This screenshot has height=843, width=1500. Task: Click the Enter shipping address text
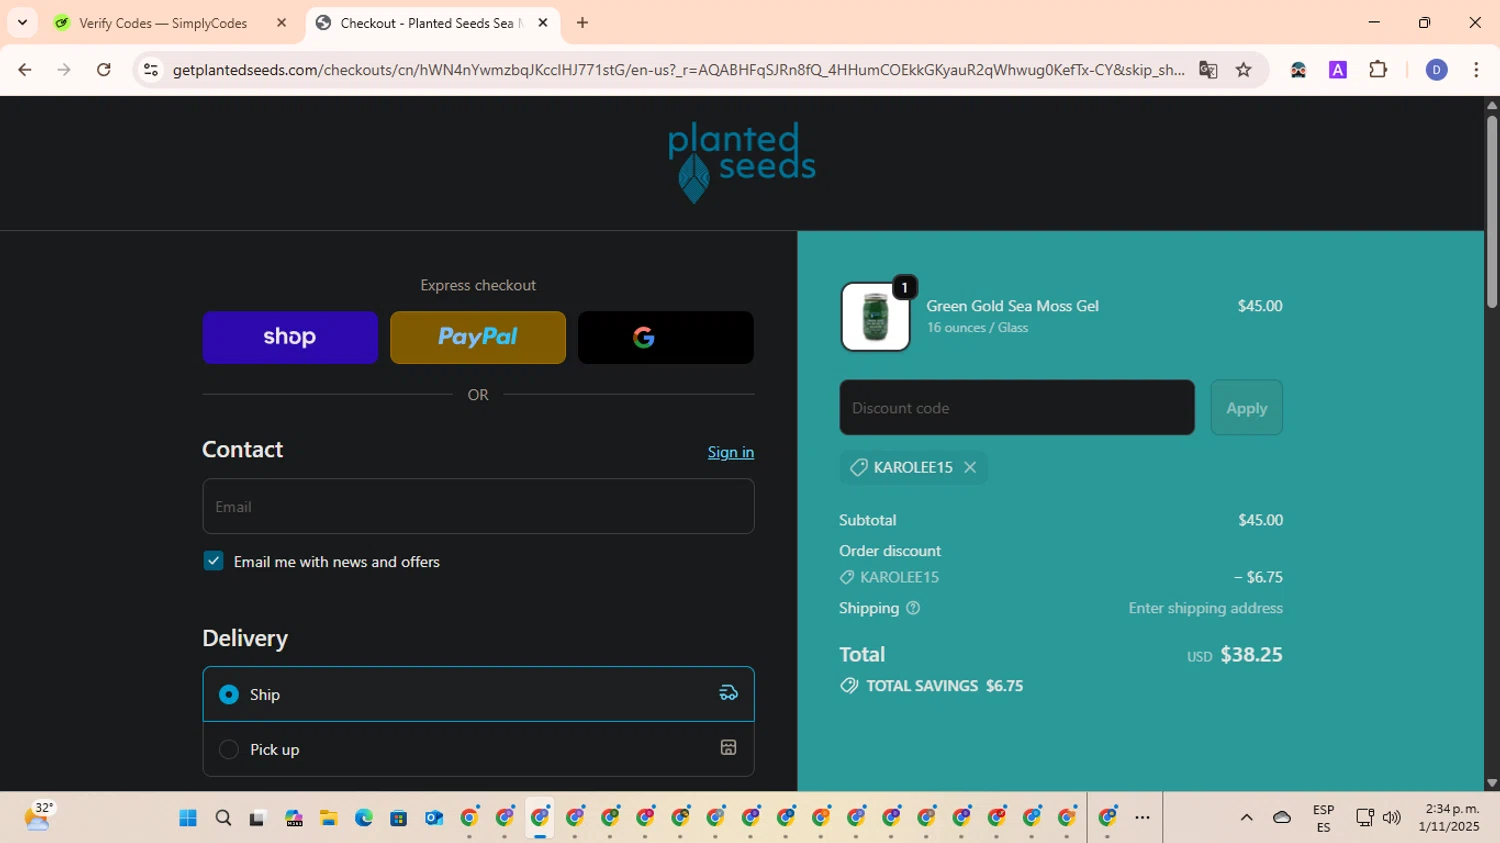[1205, 608]
